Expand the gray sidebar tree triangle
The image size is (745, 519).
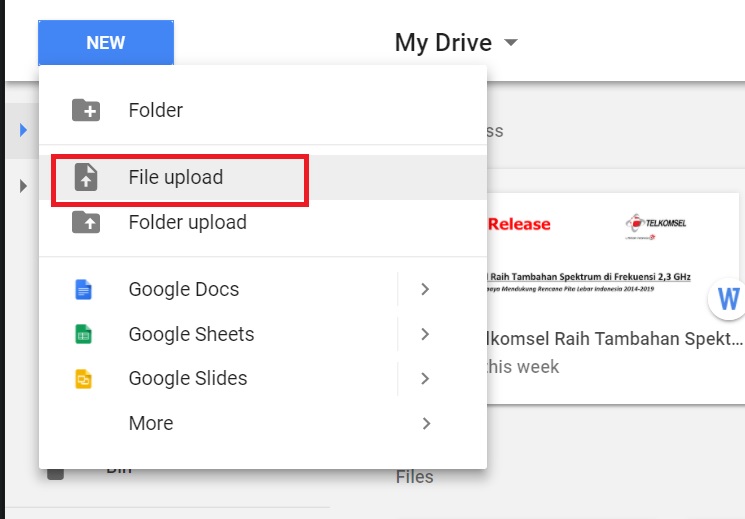click(23, 186)
